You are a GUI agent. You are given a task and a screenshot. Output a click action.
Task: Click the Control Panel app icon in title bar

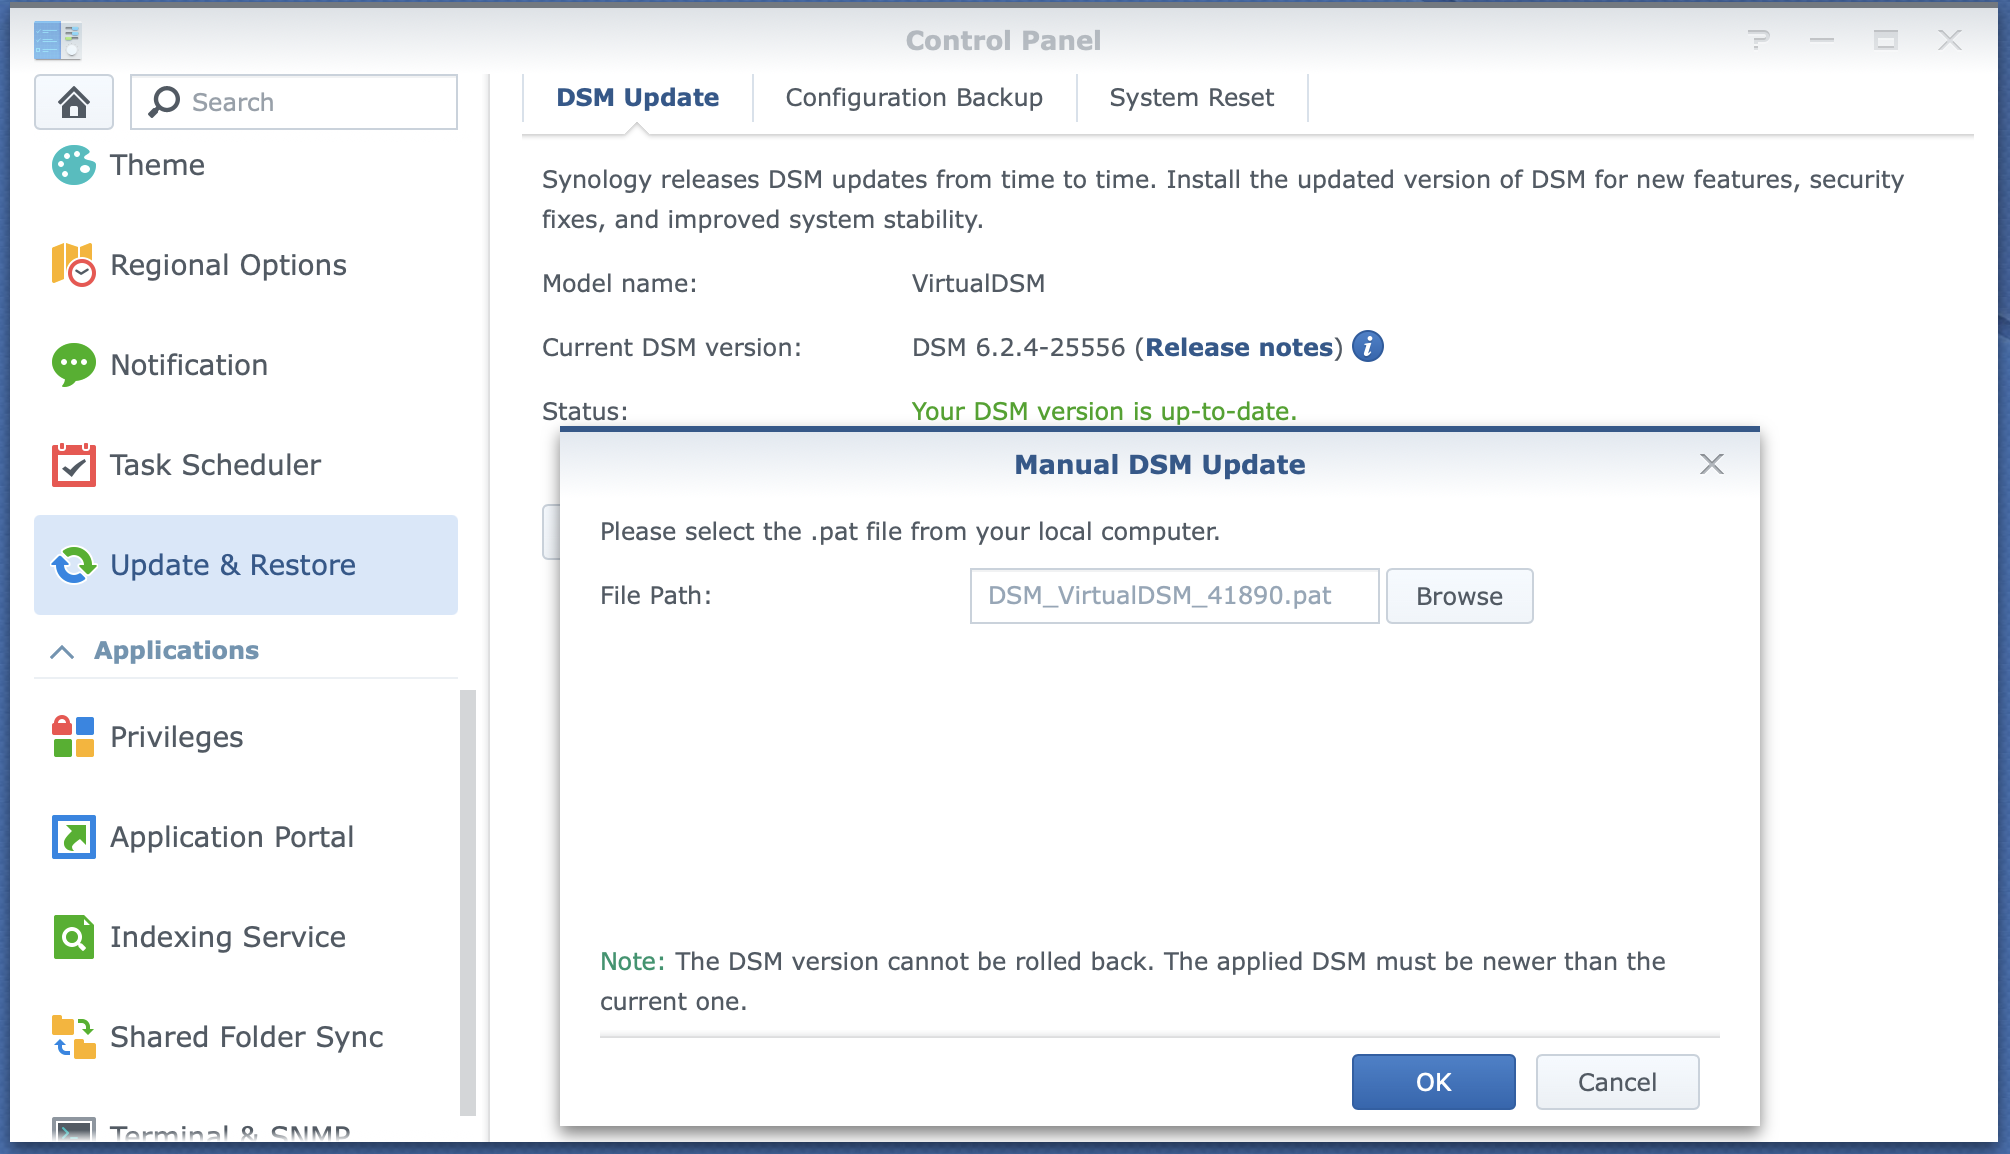coord(58,41)
